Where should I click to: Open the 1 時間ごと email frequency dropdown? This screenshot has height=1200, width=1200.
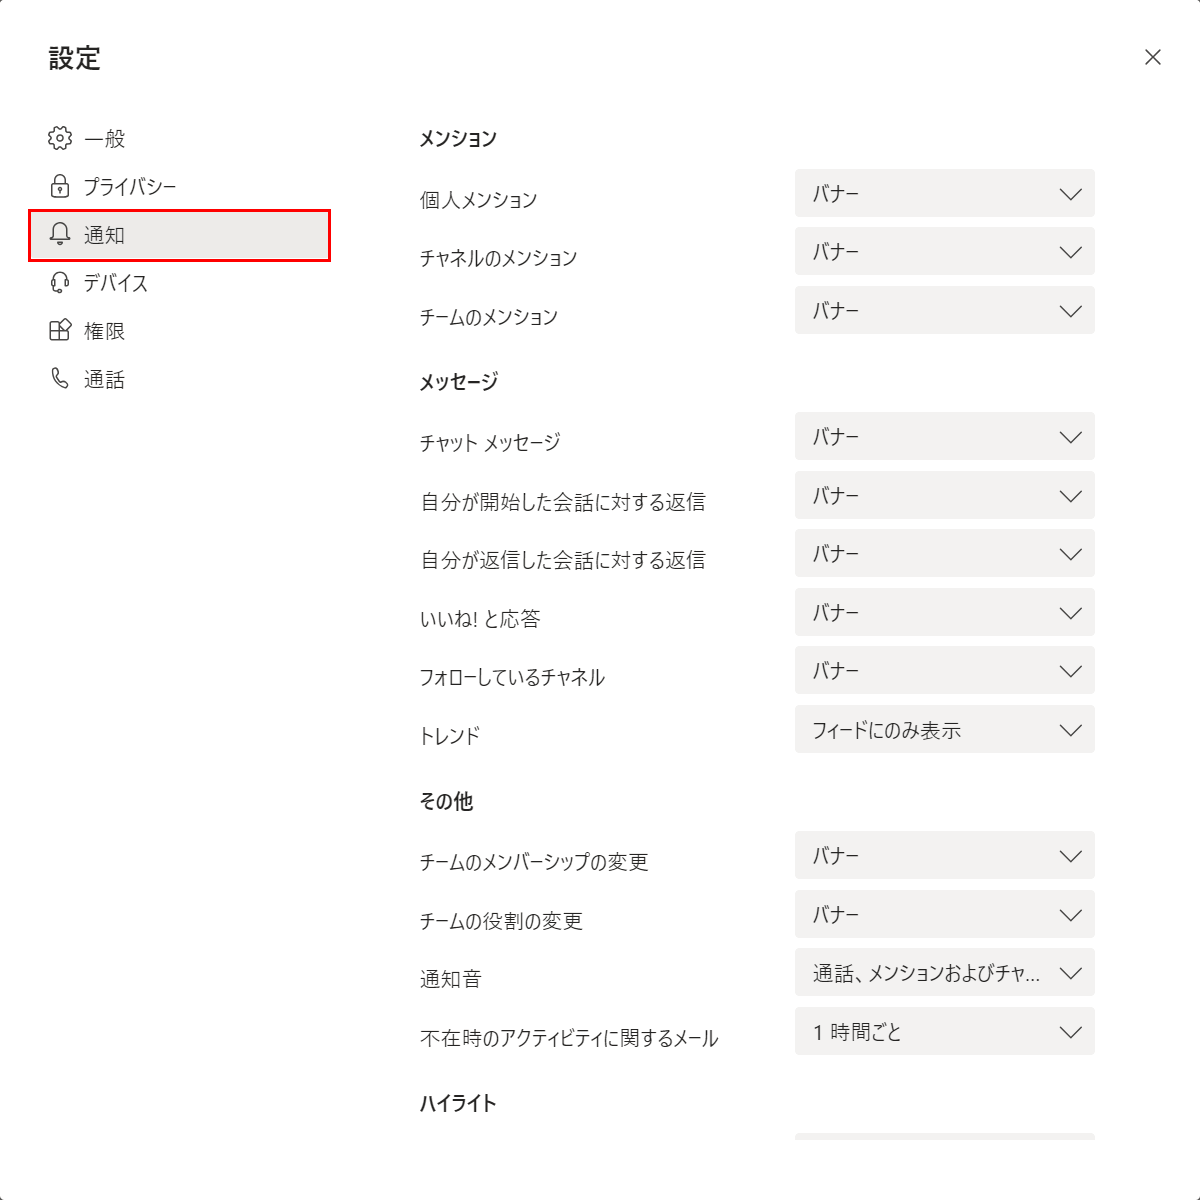pyautogui.click(x=945, y=1032)
